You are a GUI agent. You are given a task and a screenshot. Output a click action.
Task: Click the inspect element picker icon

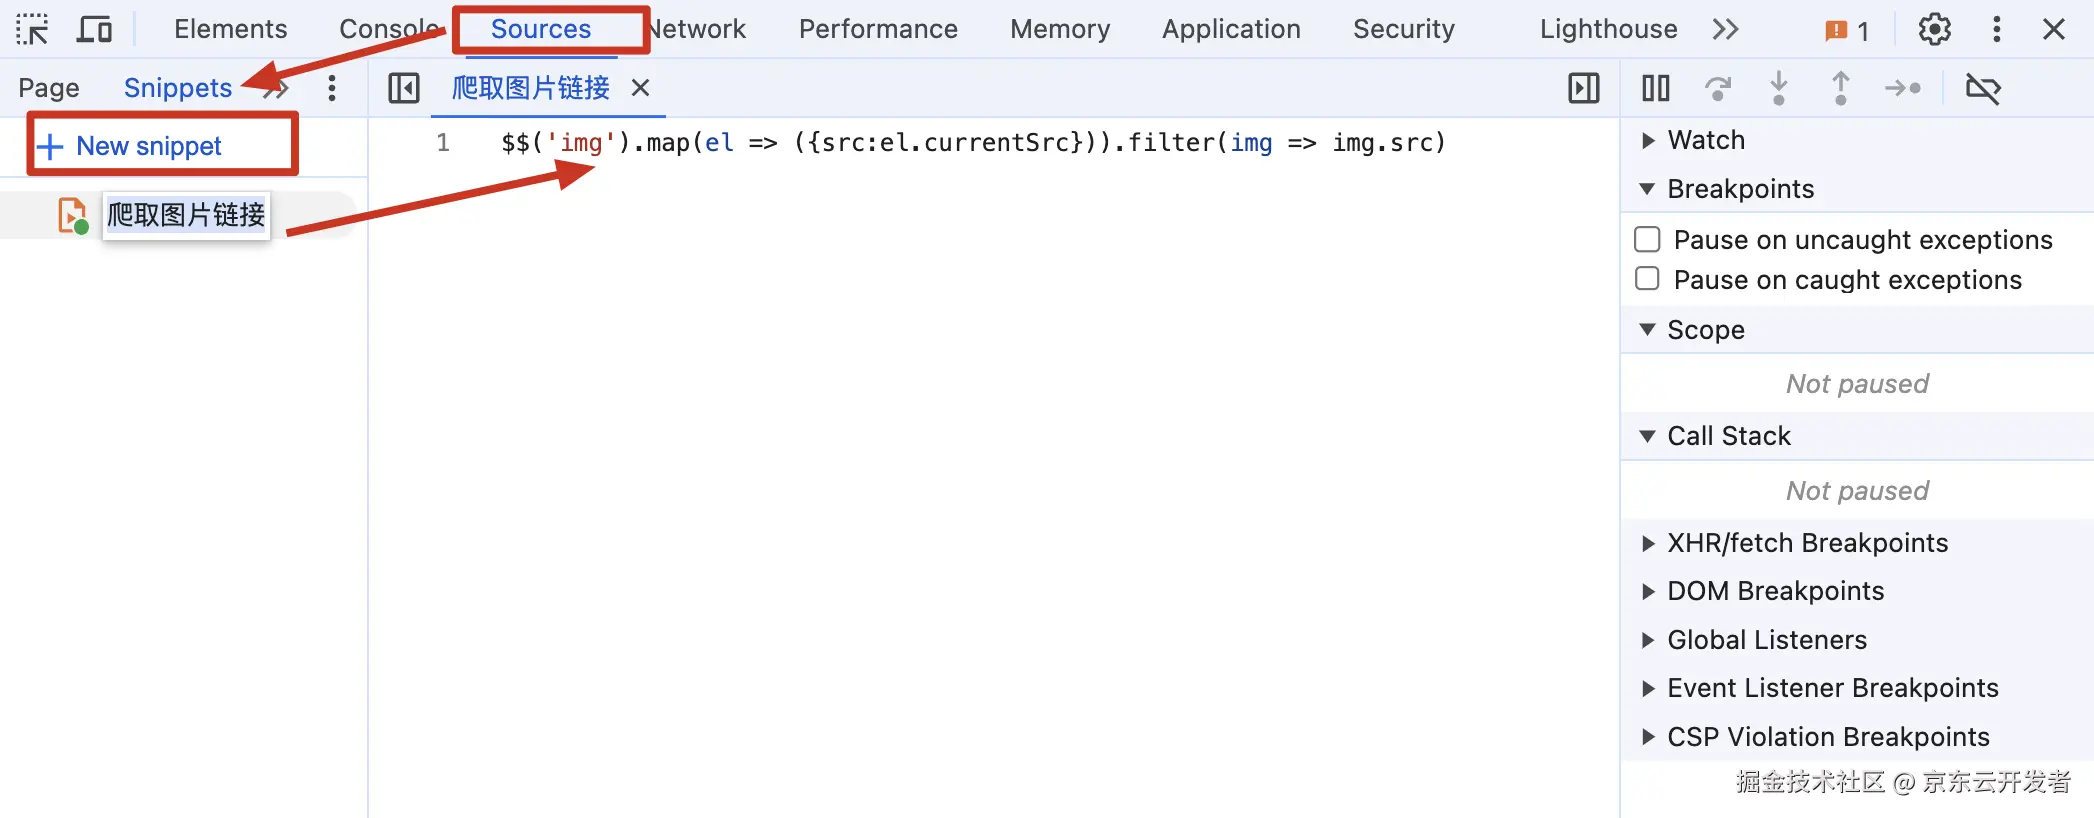pos(32,30)
